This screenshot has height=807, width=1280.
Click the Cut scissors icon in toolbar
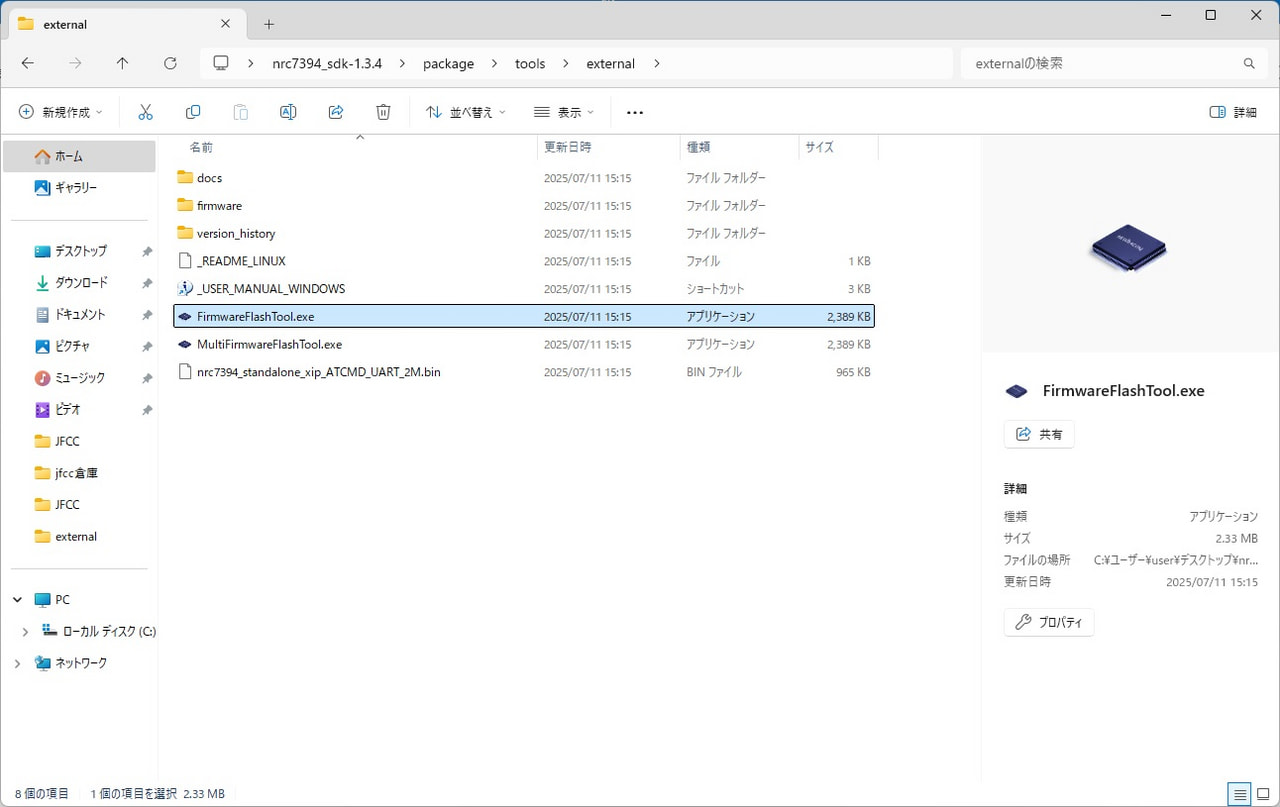pos(145,112)
